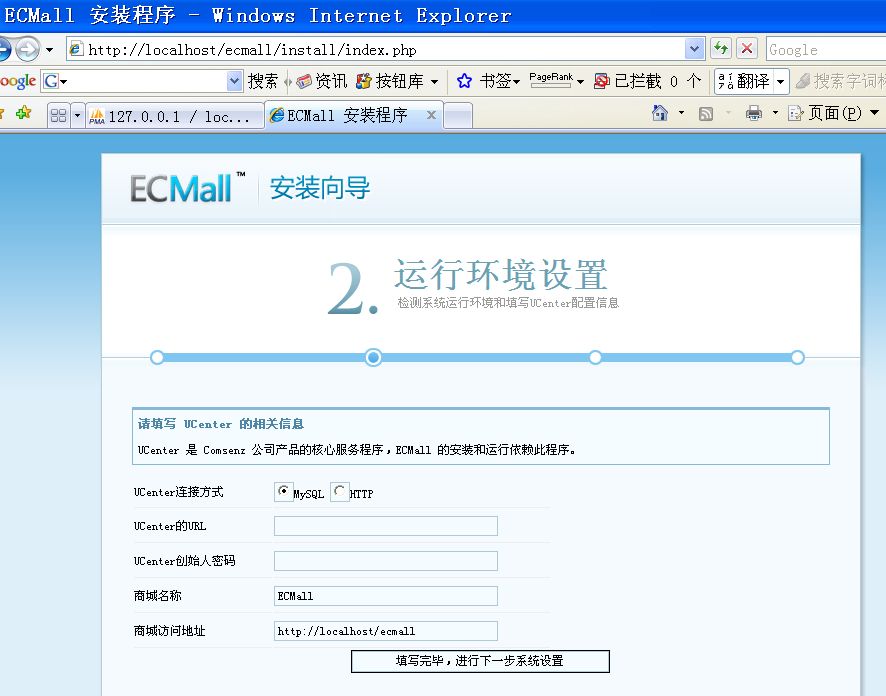Click the 请填写 UCenter 的相关信息 heading
The height and width of the screenshot is (696, 886).
click(x=221, y=424)
